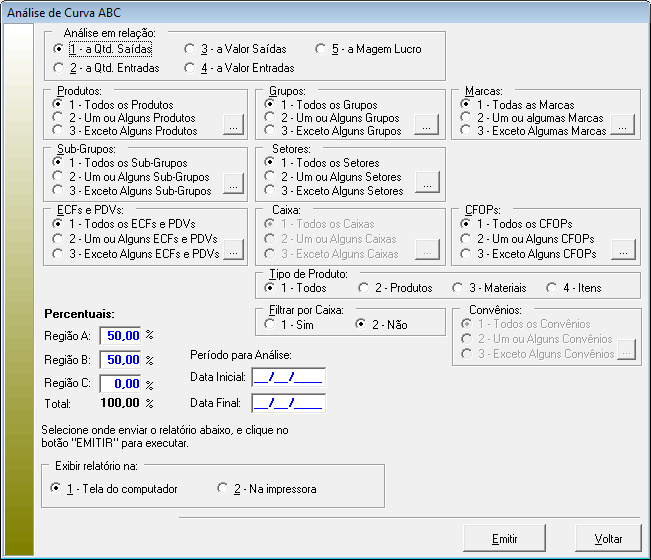Click the Voltar button

click(x=608, y=539)
